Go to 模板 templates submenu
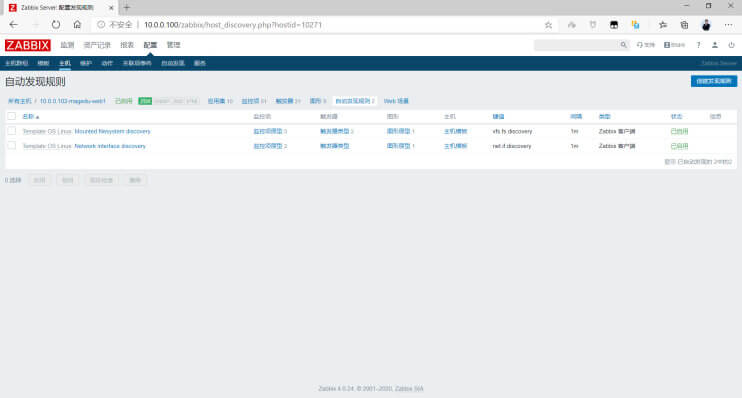The width and height of the screenshot is (742, 398). tap(43, 63)
